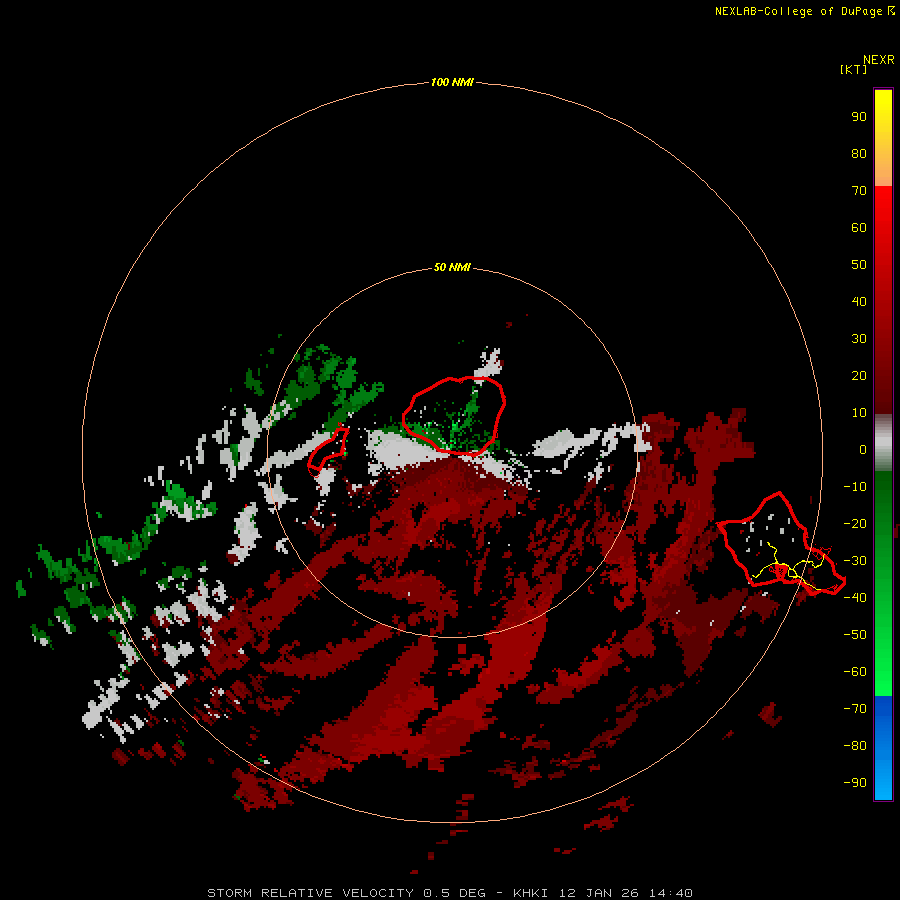Click the -40 value on the velocity scale
The image size is (900, 900).
coord(855,598)
